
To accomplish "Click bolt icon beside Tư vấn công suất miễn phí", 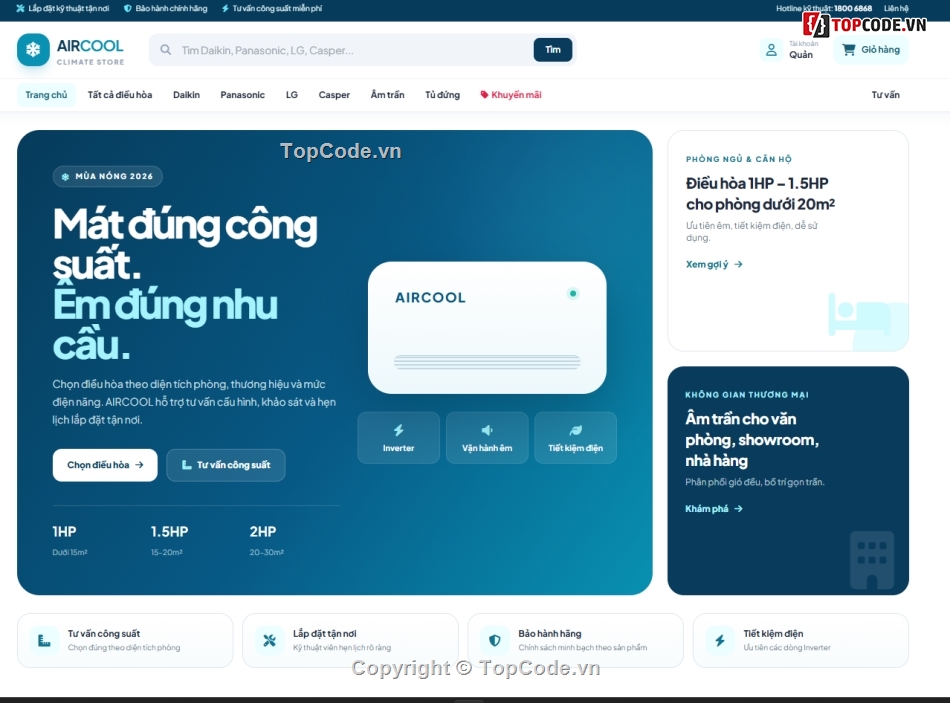I will pos(225,8).
